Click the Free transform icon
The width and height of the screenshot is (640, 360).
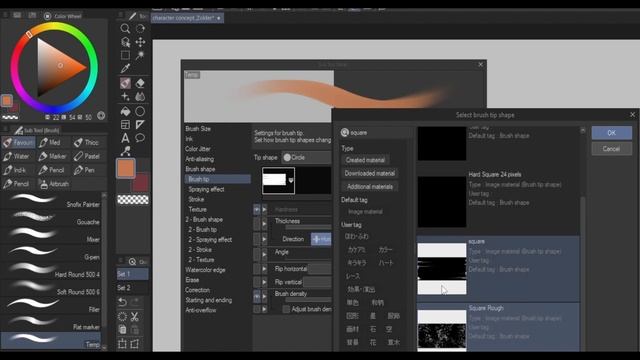[x=135, y=344]
